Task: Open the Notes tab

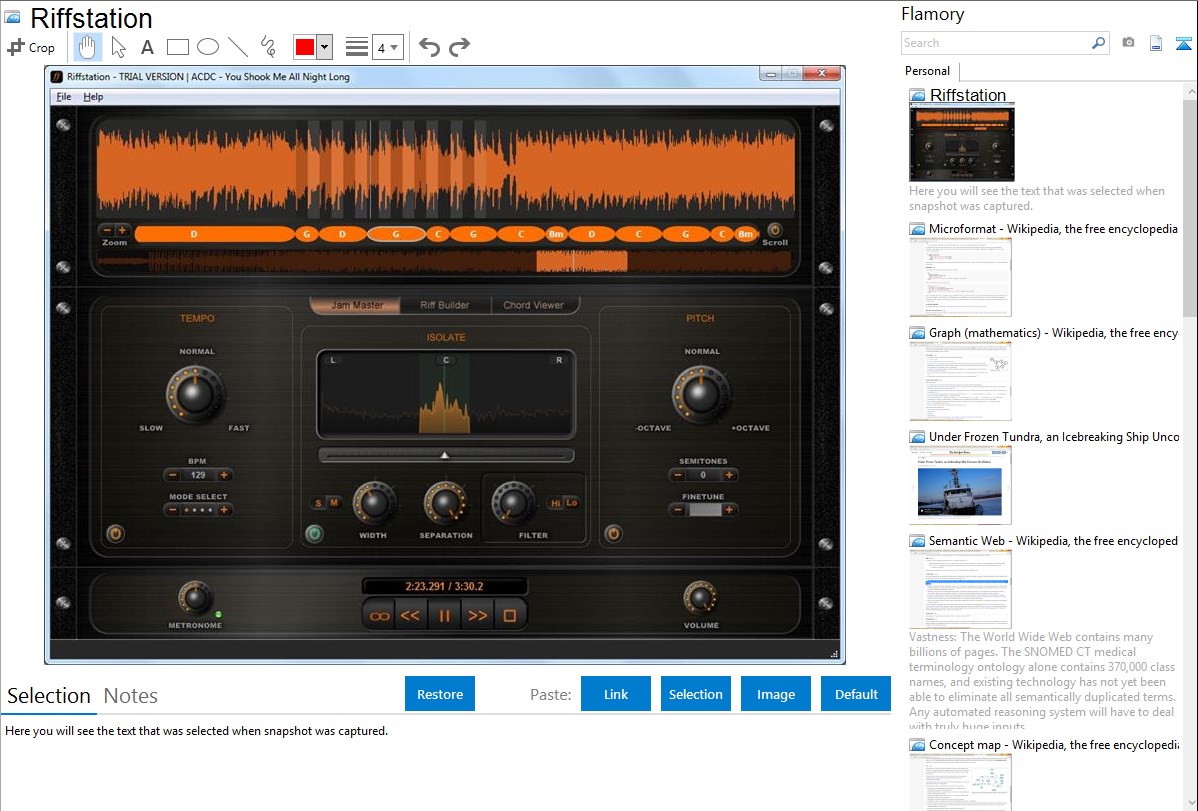Action: pyautogui.click(x=131, y=696)
